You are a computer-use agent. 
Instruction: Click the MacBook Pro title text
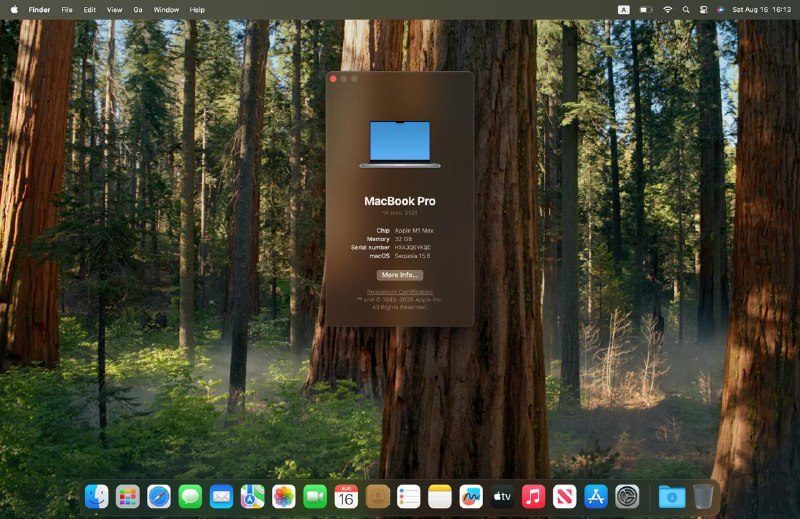399,201
